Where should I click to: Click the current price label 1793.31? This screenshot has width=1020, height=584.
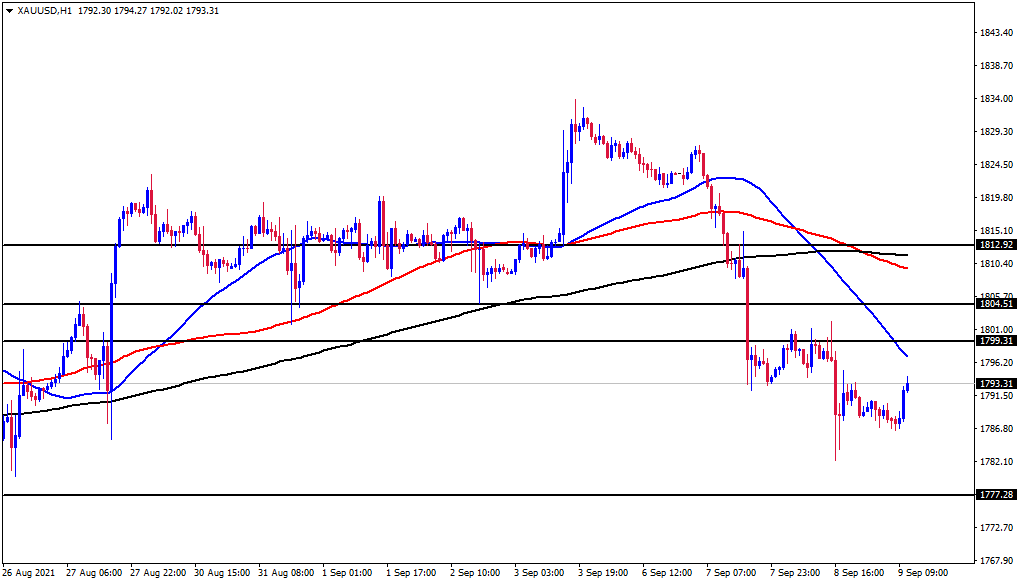[x=996, y=384]
